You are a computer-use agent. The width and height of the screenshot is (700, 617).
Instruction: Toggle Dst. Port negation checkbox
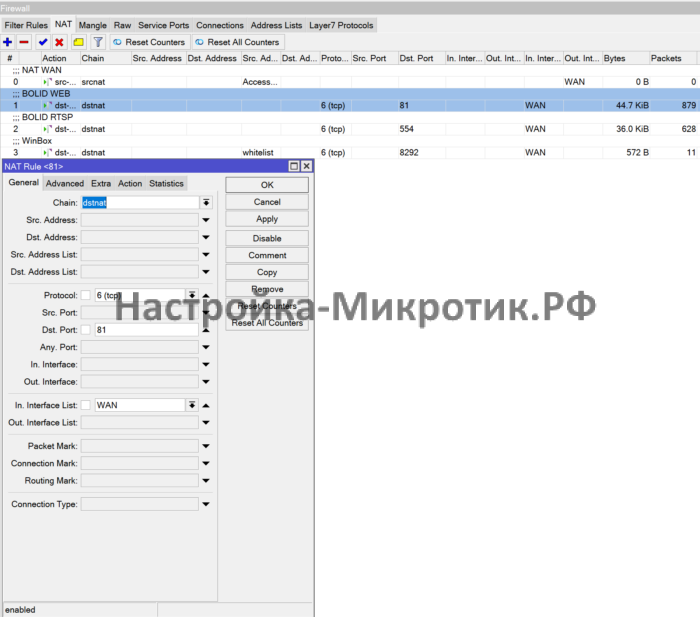tap(86, 330)
